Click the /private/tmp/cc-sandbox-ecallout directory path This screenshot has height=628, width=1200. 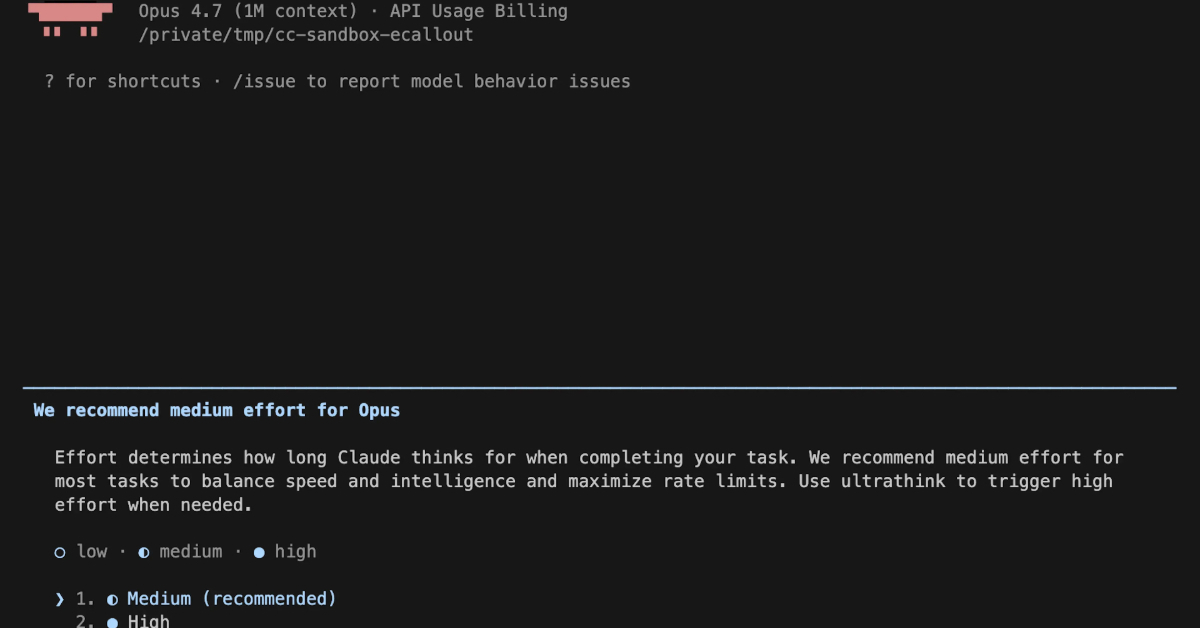[306, 35]
